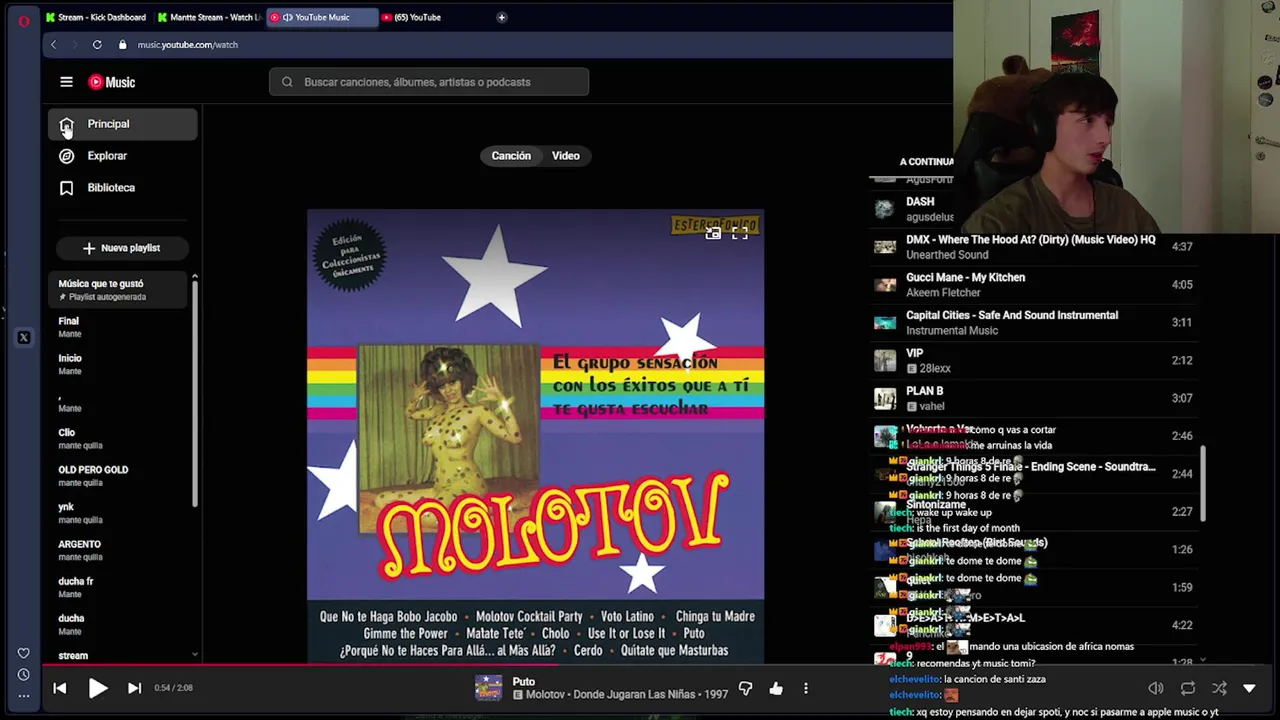Image resolution: width=1280 pixels, height=720 pixels.
Task: Open the stream playlist
Action: [118, 656]
